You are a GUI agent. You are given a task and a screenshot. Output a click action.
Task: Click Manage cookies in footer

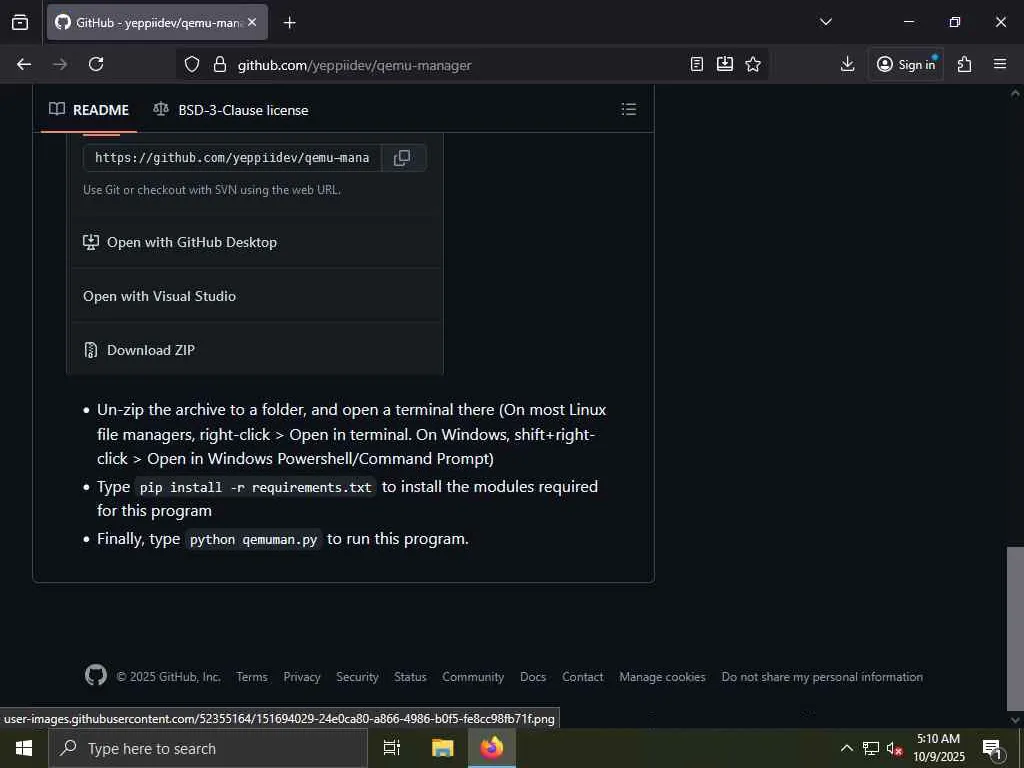point(662,677)
